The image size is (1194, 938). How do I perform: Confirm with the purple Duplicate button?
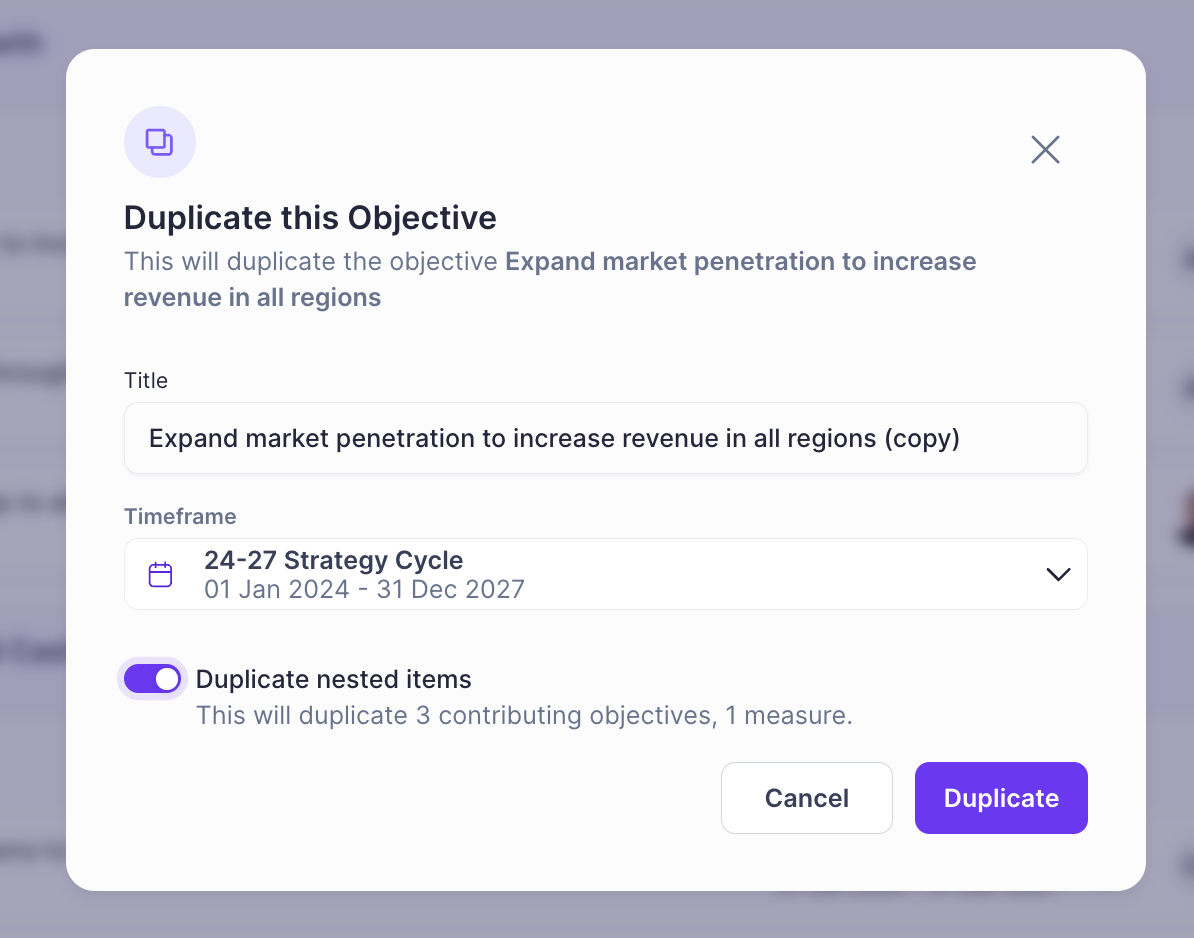point(1001,798)
